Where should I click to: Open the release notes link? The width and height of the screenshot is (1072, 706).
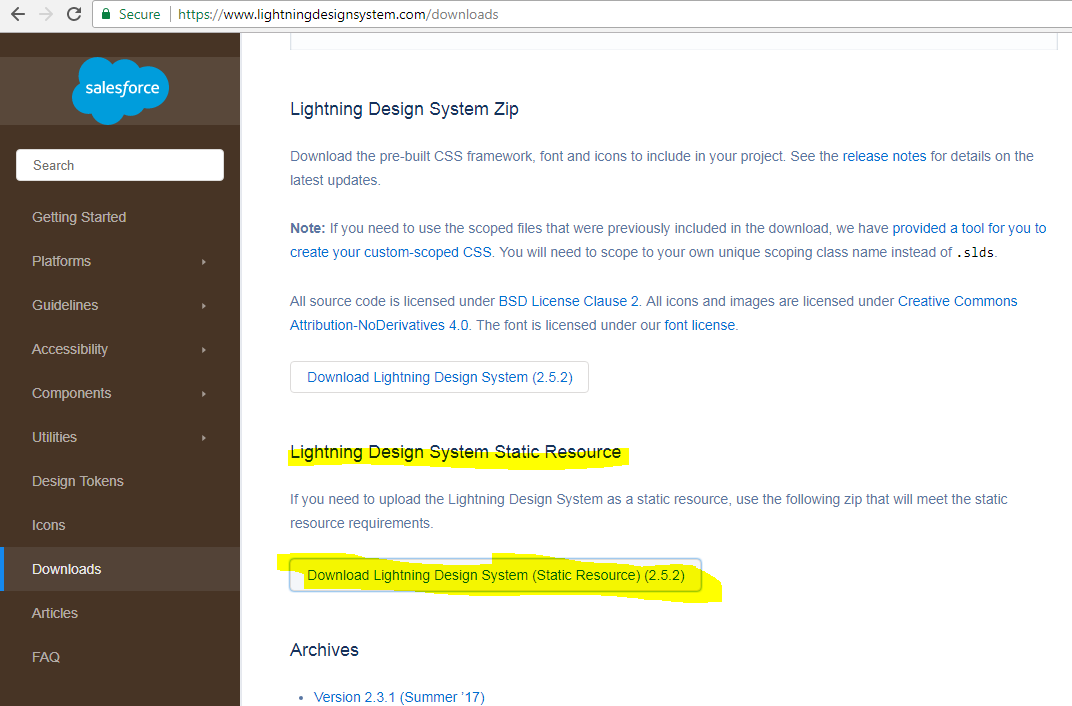(x=884, y=156)
